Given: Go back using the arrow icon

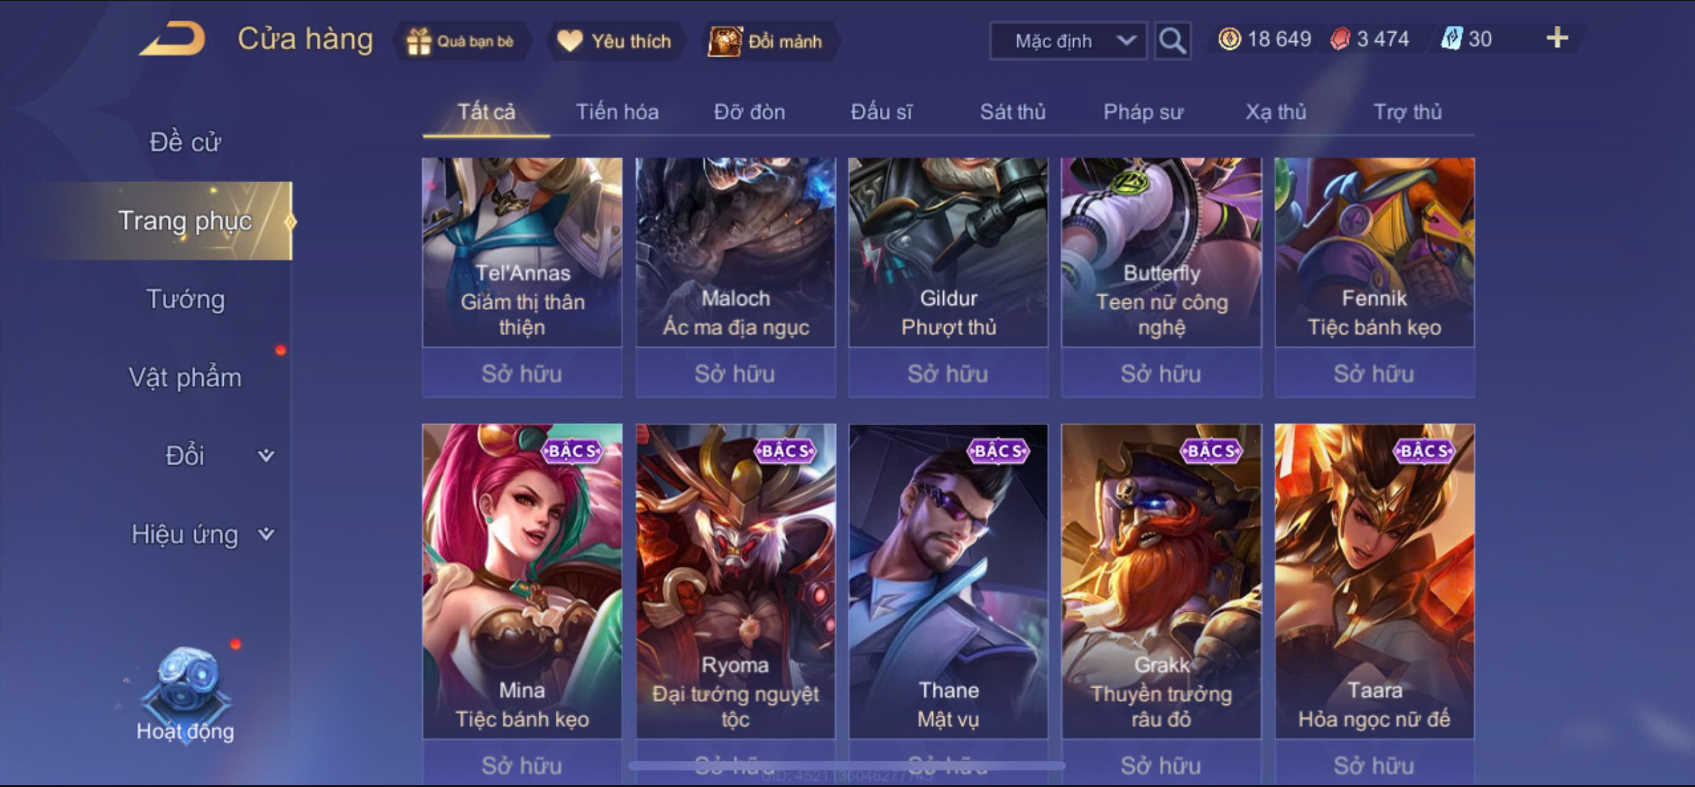Looking at the screenshot, I should [x=172, y=40].
